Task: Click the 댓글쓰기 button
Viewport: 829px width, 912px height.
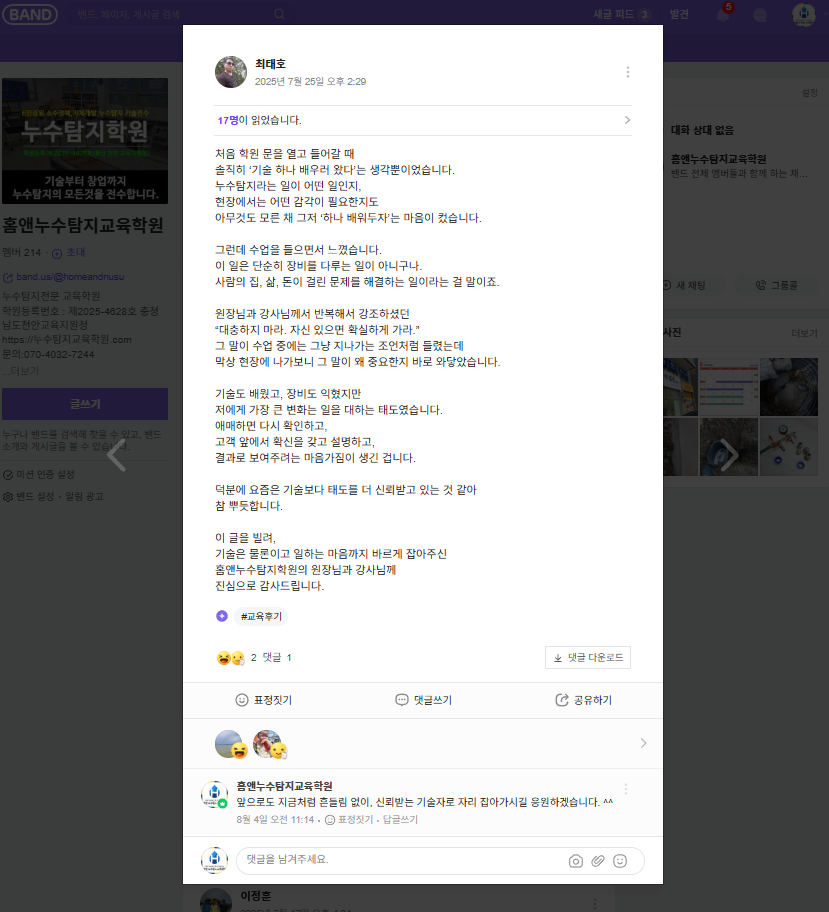Action: coord(424,700)
